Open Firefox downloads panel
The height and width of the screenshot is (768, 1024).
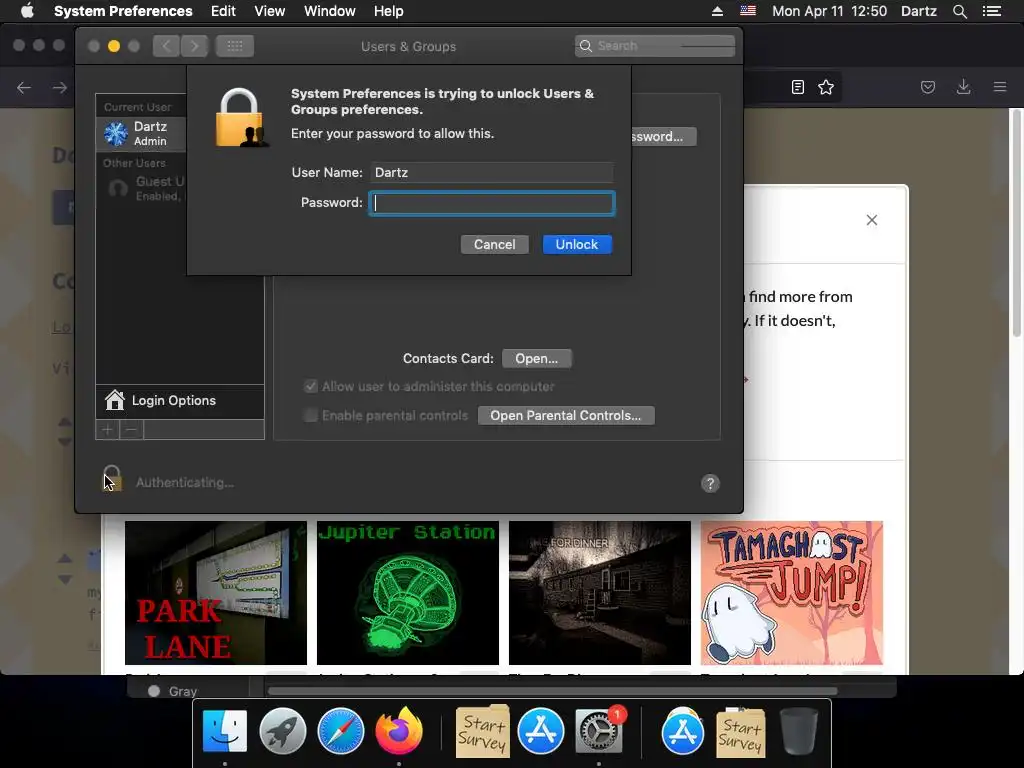tap(963, 87)
